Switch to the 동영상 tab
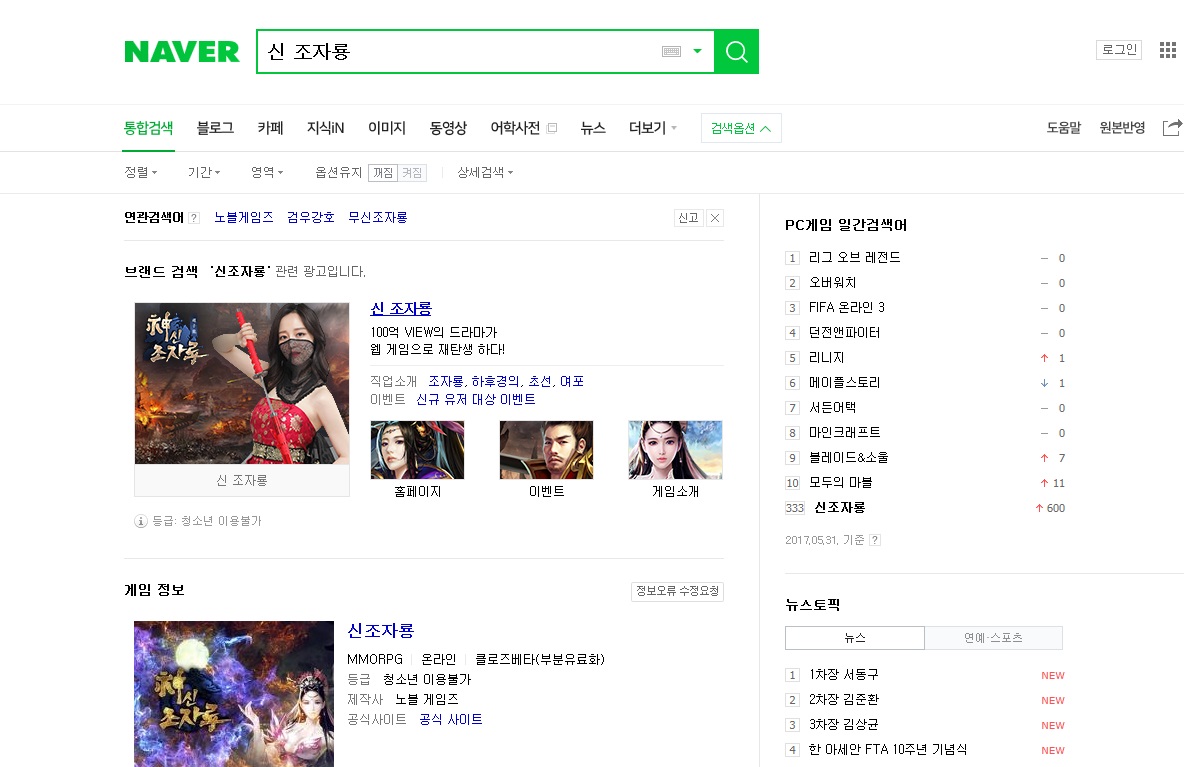1184x767 pixels. [449, 128]
